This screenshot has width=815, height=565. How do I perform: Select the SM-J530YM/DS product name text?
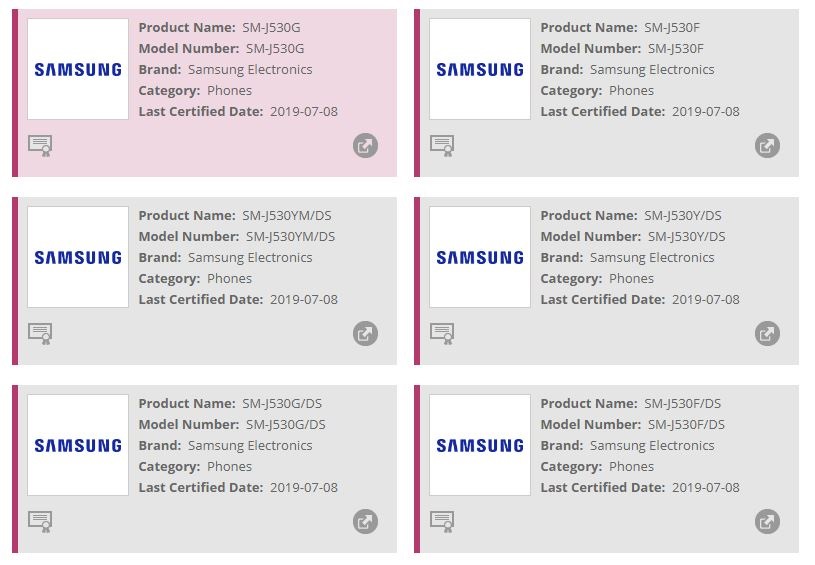[288, 215]
